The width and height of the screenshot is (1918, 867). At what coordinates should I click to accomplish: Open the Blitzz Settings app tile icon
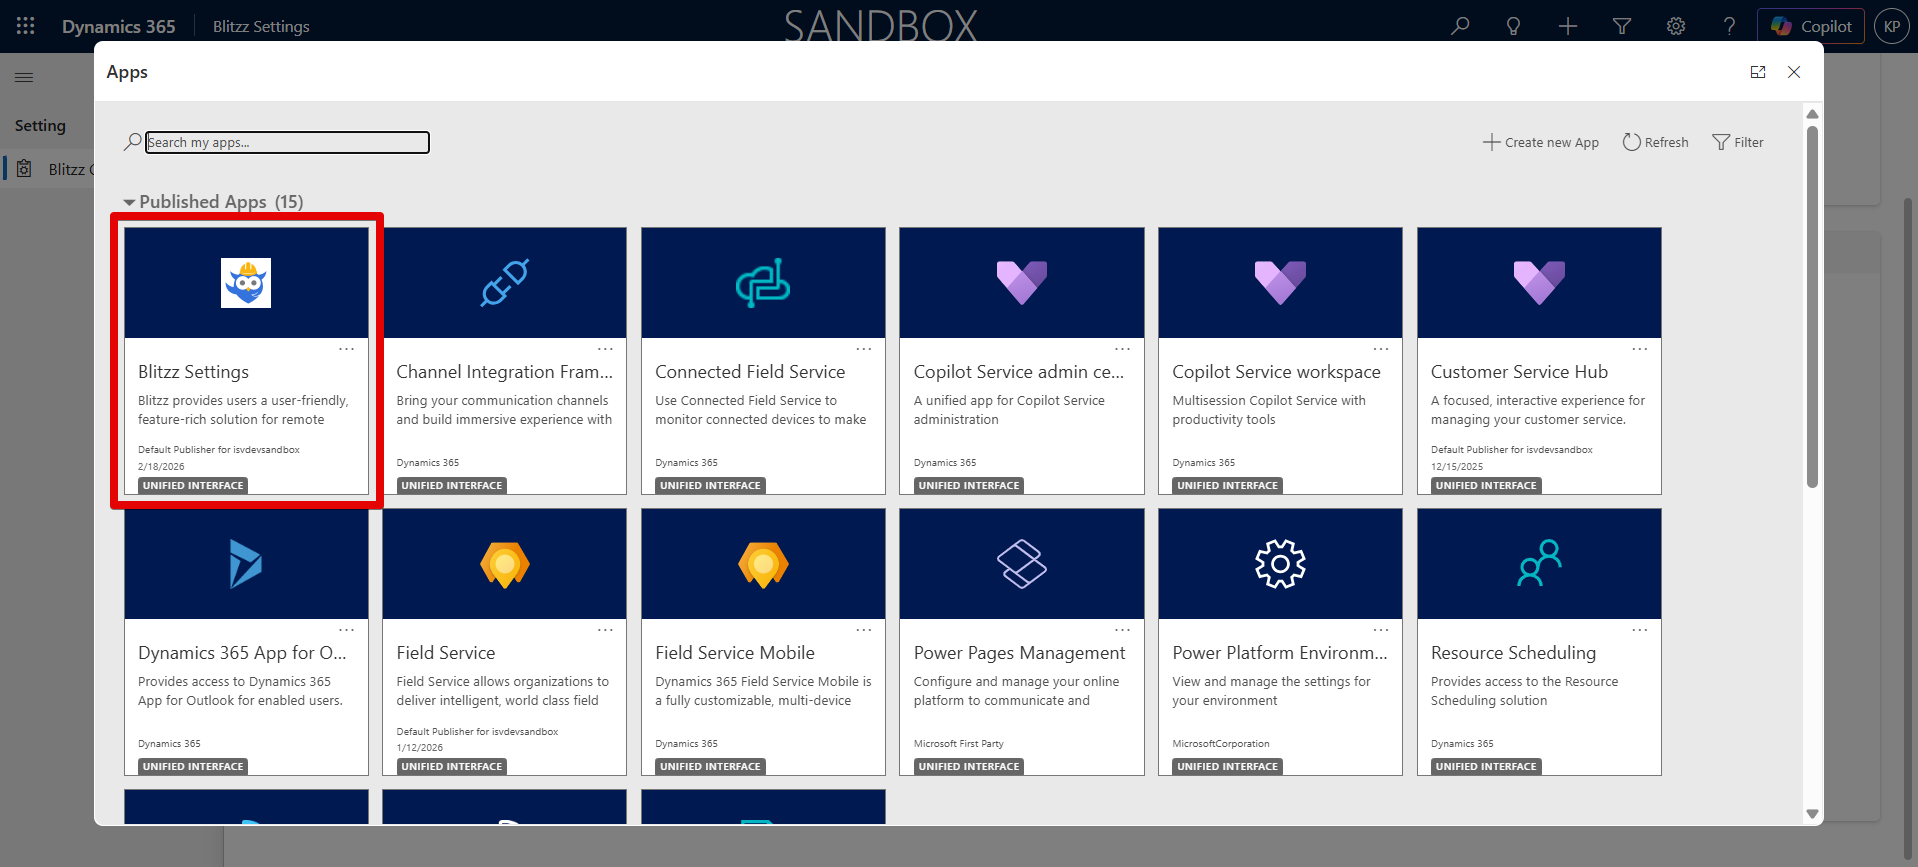[x=246, y=283]
